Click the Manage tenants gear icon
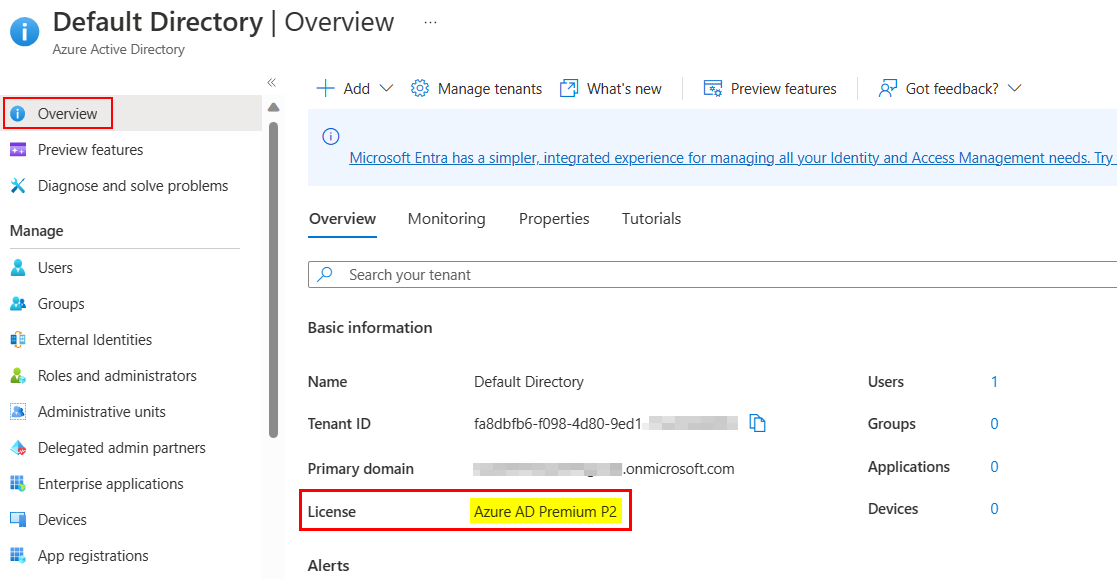1117x579 pixels. pos(420,88)
